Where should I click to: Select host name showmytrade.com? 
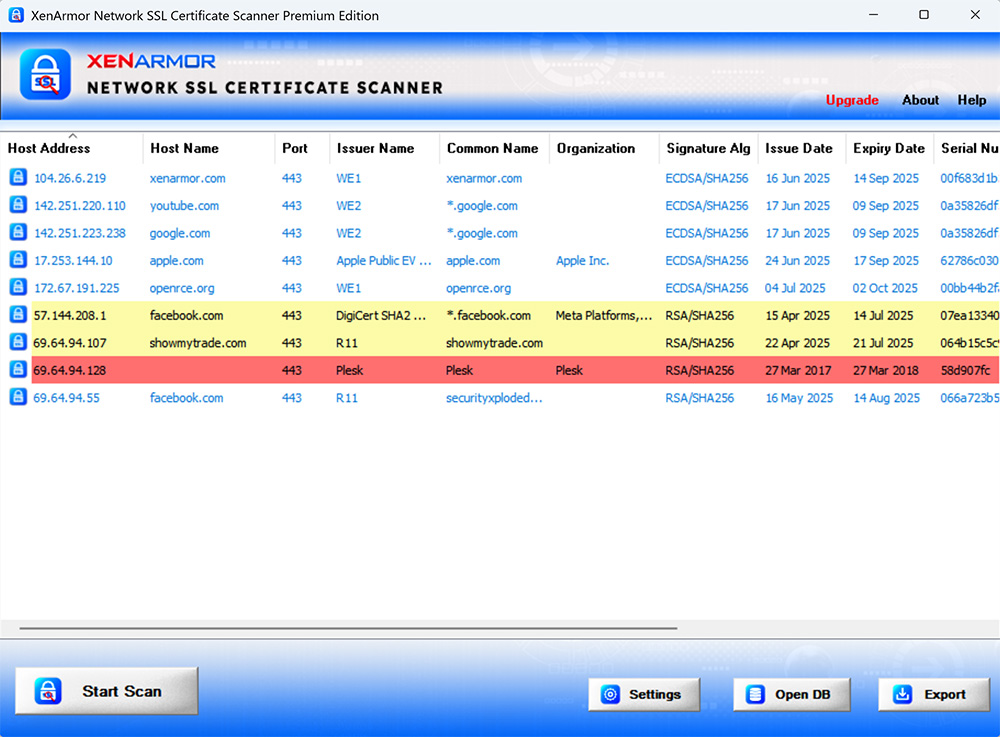pos(198,343)
